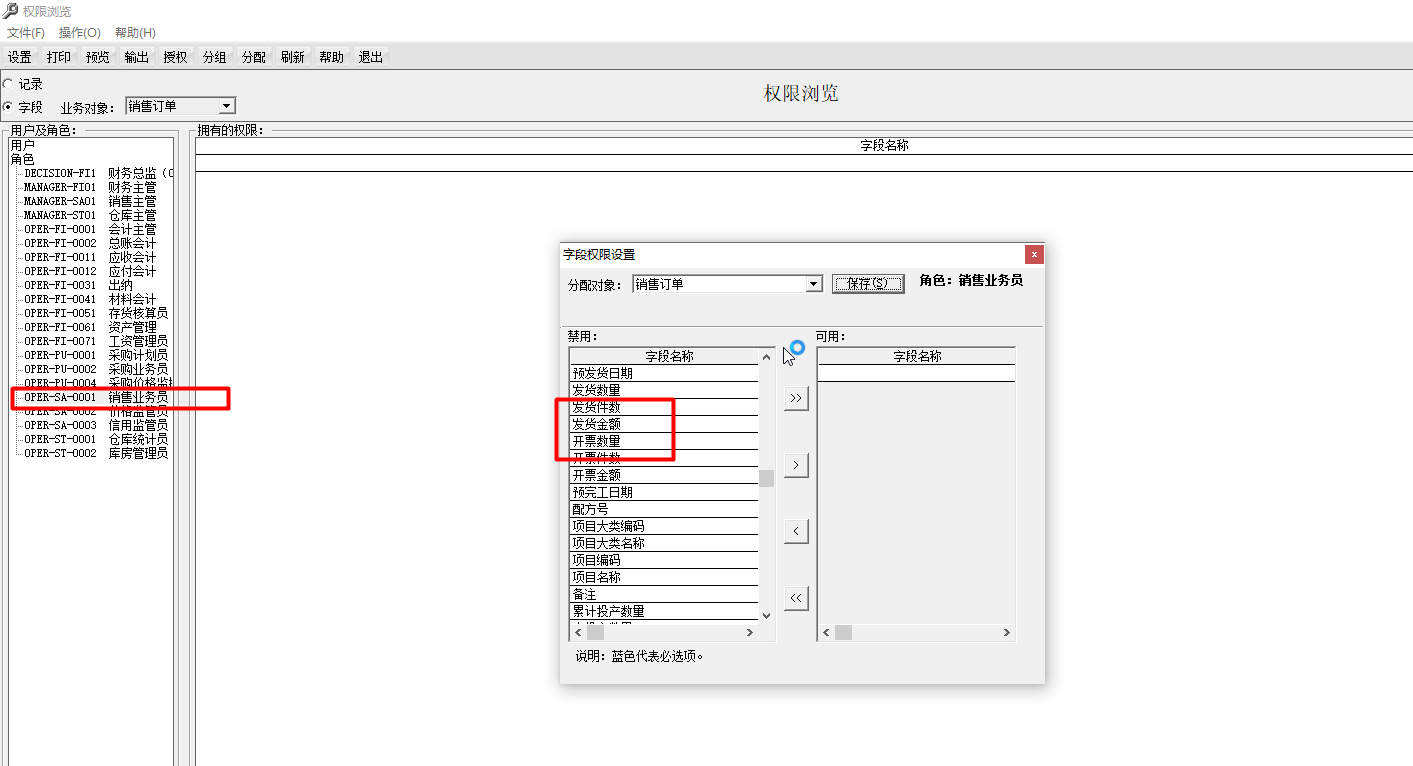Viewport: 1413px width, 766px height.
Task: Select 项目大类编码 in the 禁用 list
Action: point(664,526)
